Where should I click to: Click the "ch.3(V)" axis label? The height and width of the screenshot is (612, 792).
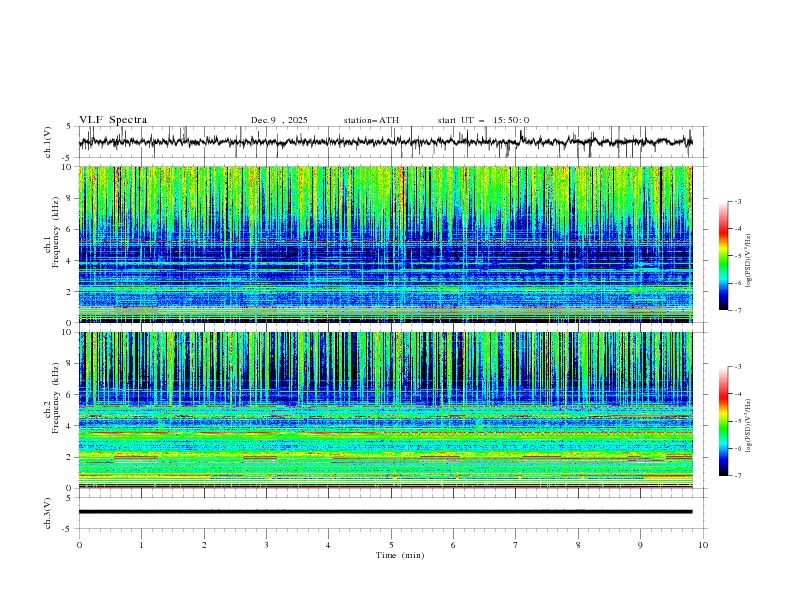pyautogui.click(x=48, y=513)
